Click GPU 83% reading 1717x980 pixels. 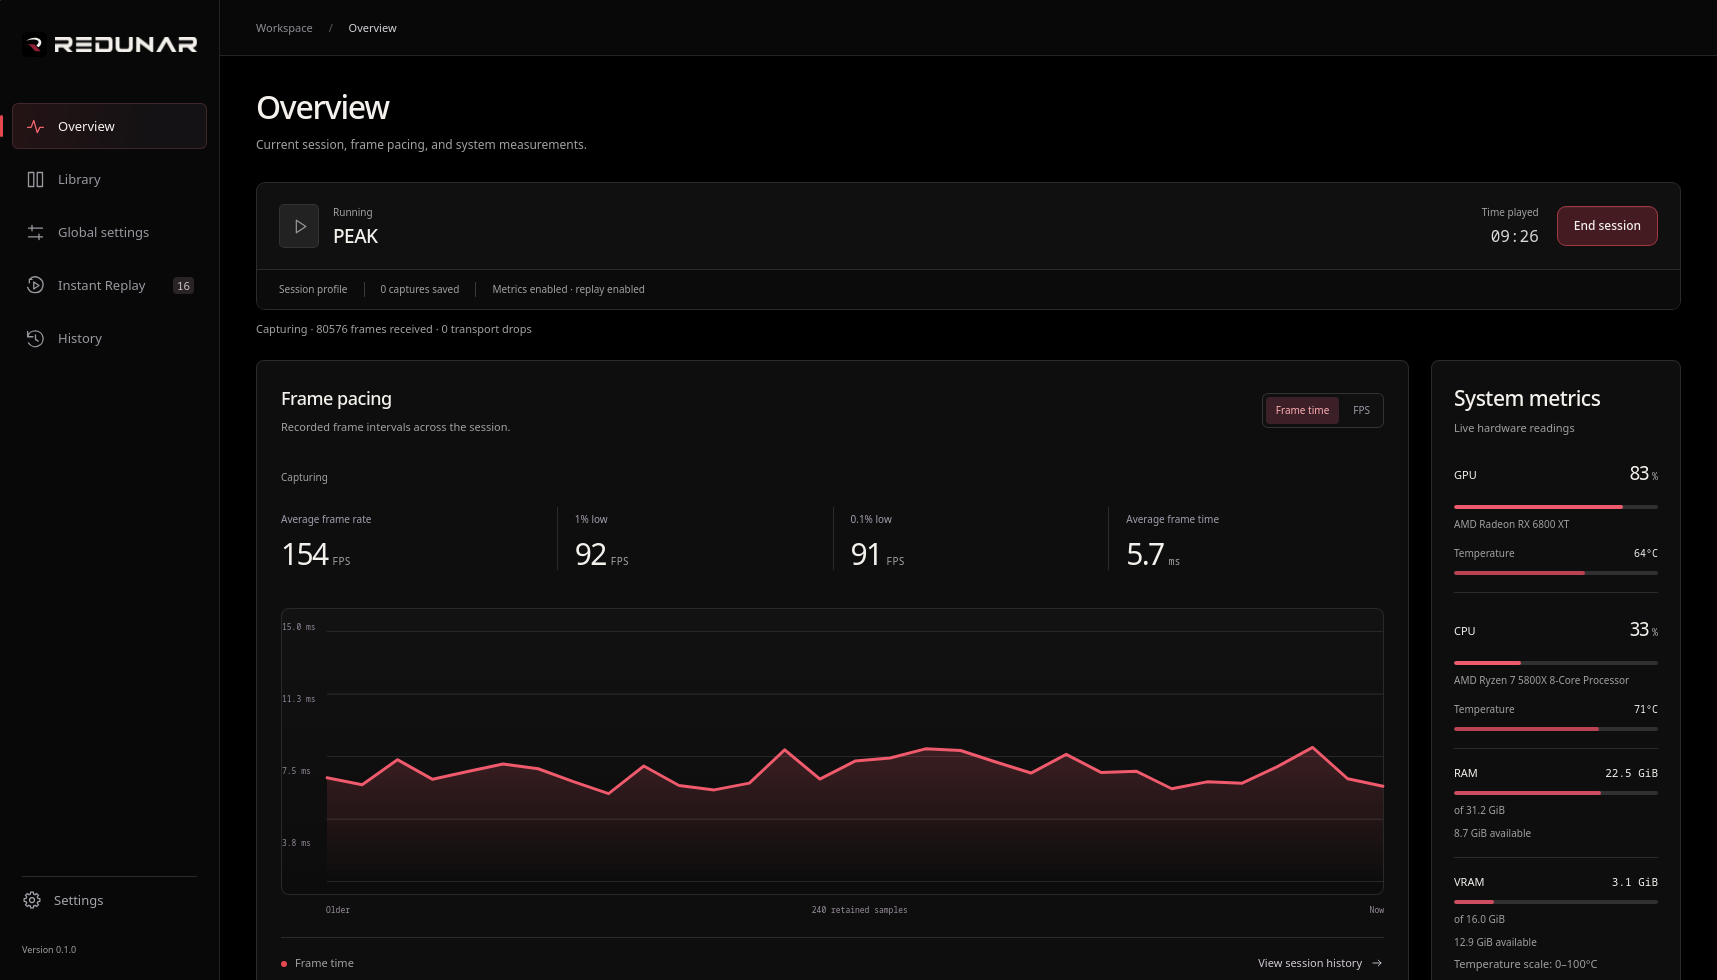[1643, 474]
